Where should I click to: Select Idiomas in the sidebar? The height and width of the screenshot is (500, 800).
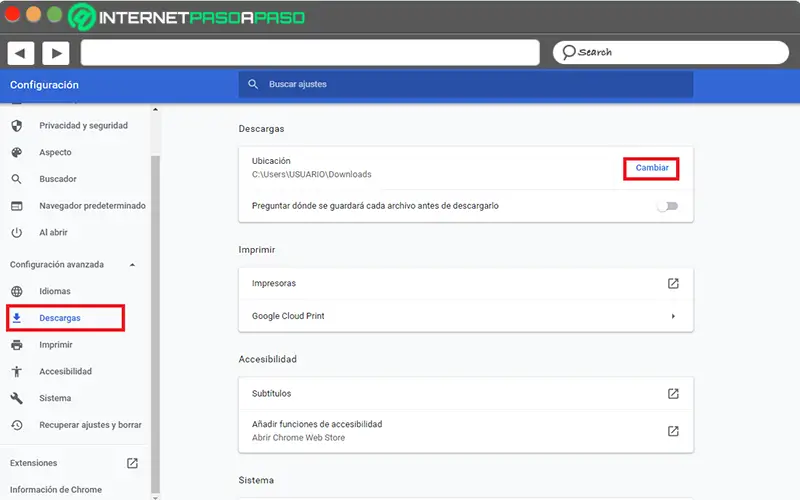pos(55,291)
